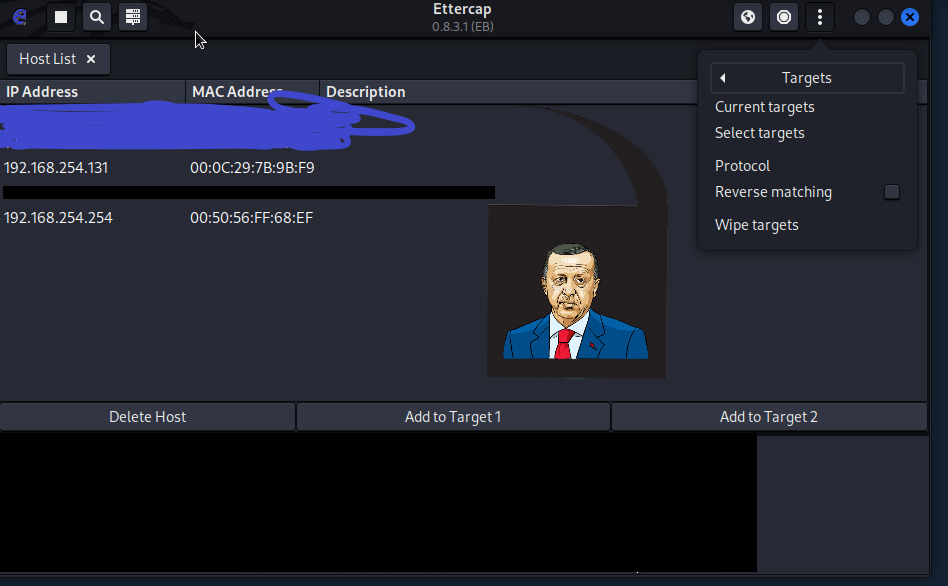Viewport: 948px width, 586px height.
Task: Stop sniffing with the square stop icon
Action: pos(61,17)
